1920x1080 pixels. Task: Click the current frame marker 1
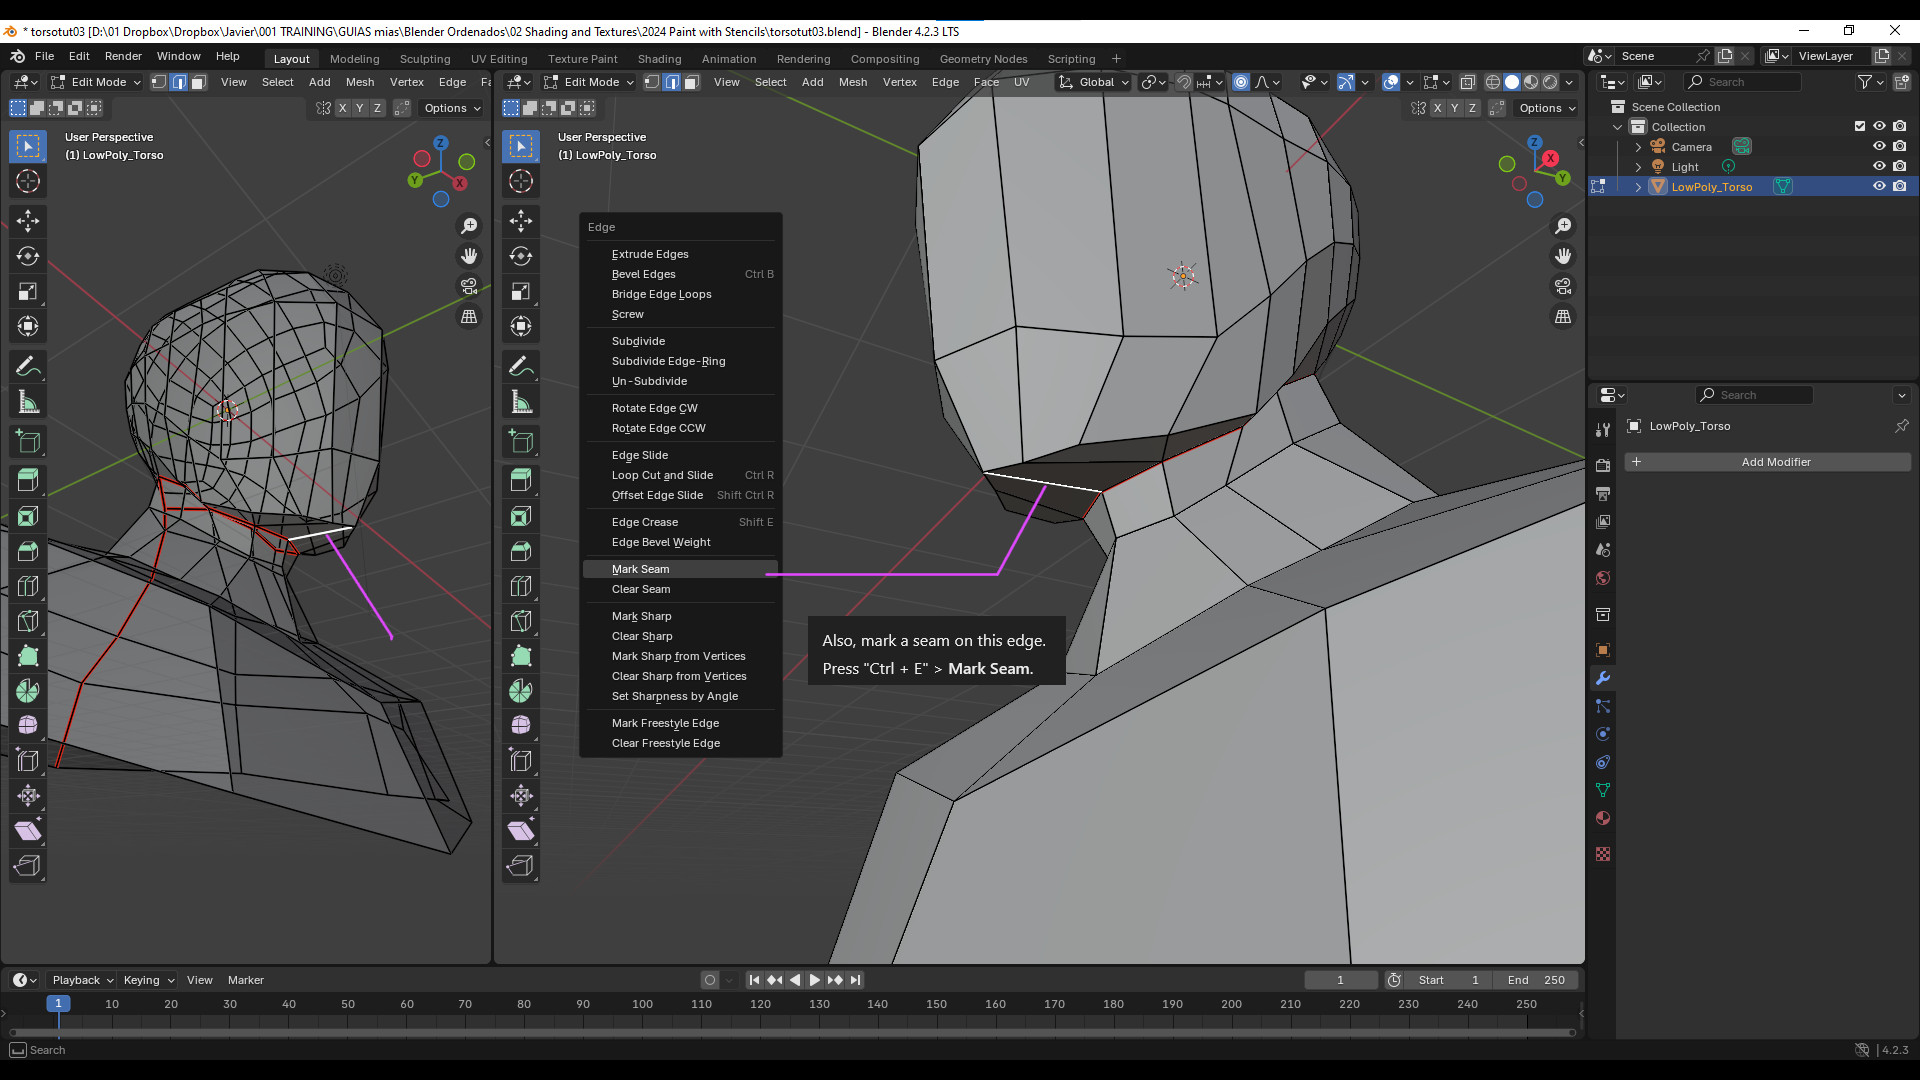[58, 1004]
